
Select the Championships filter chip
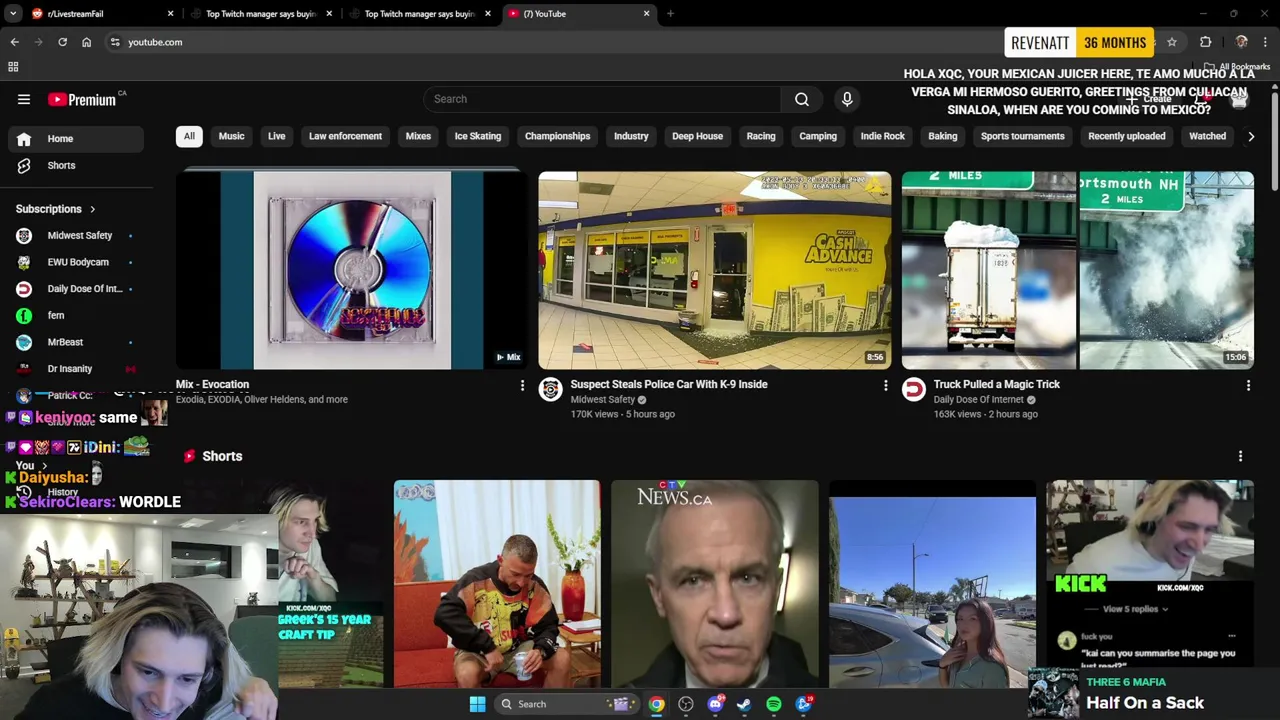(x=558, y=136)
